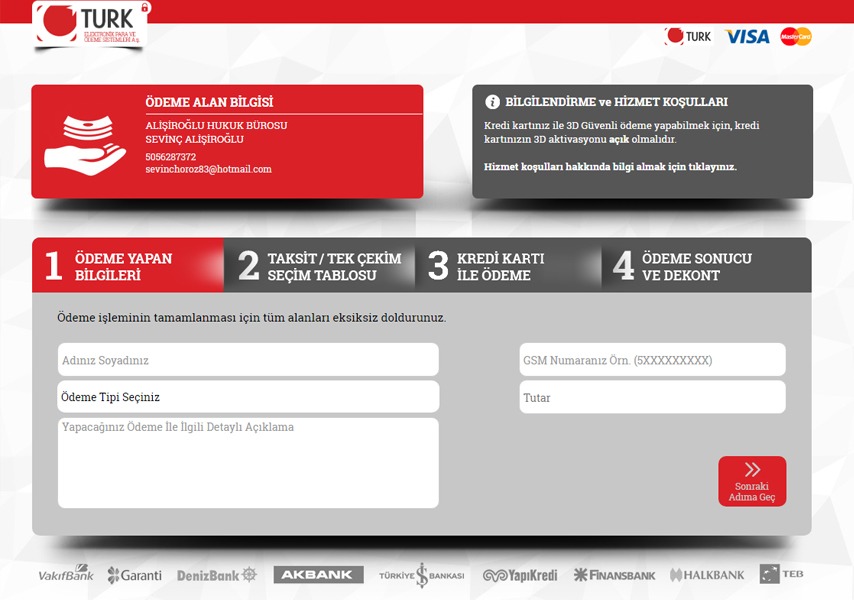
Task: Click the SEVİNÇ ALİŞİROĞLU name text
Action: [x=194, y=139]
